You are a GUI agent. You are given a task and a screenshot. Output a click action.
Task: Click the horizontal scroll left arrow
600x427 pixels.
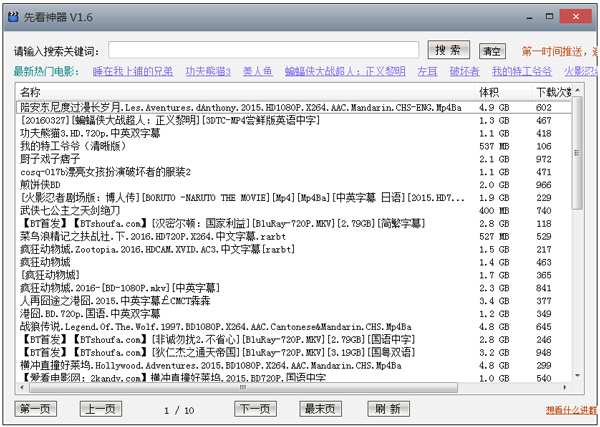tap(22, 388)
